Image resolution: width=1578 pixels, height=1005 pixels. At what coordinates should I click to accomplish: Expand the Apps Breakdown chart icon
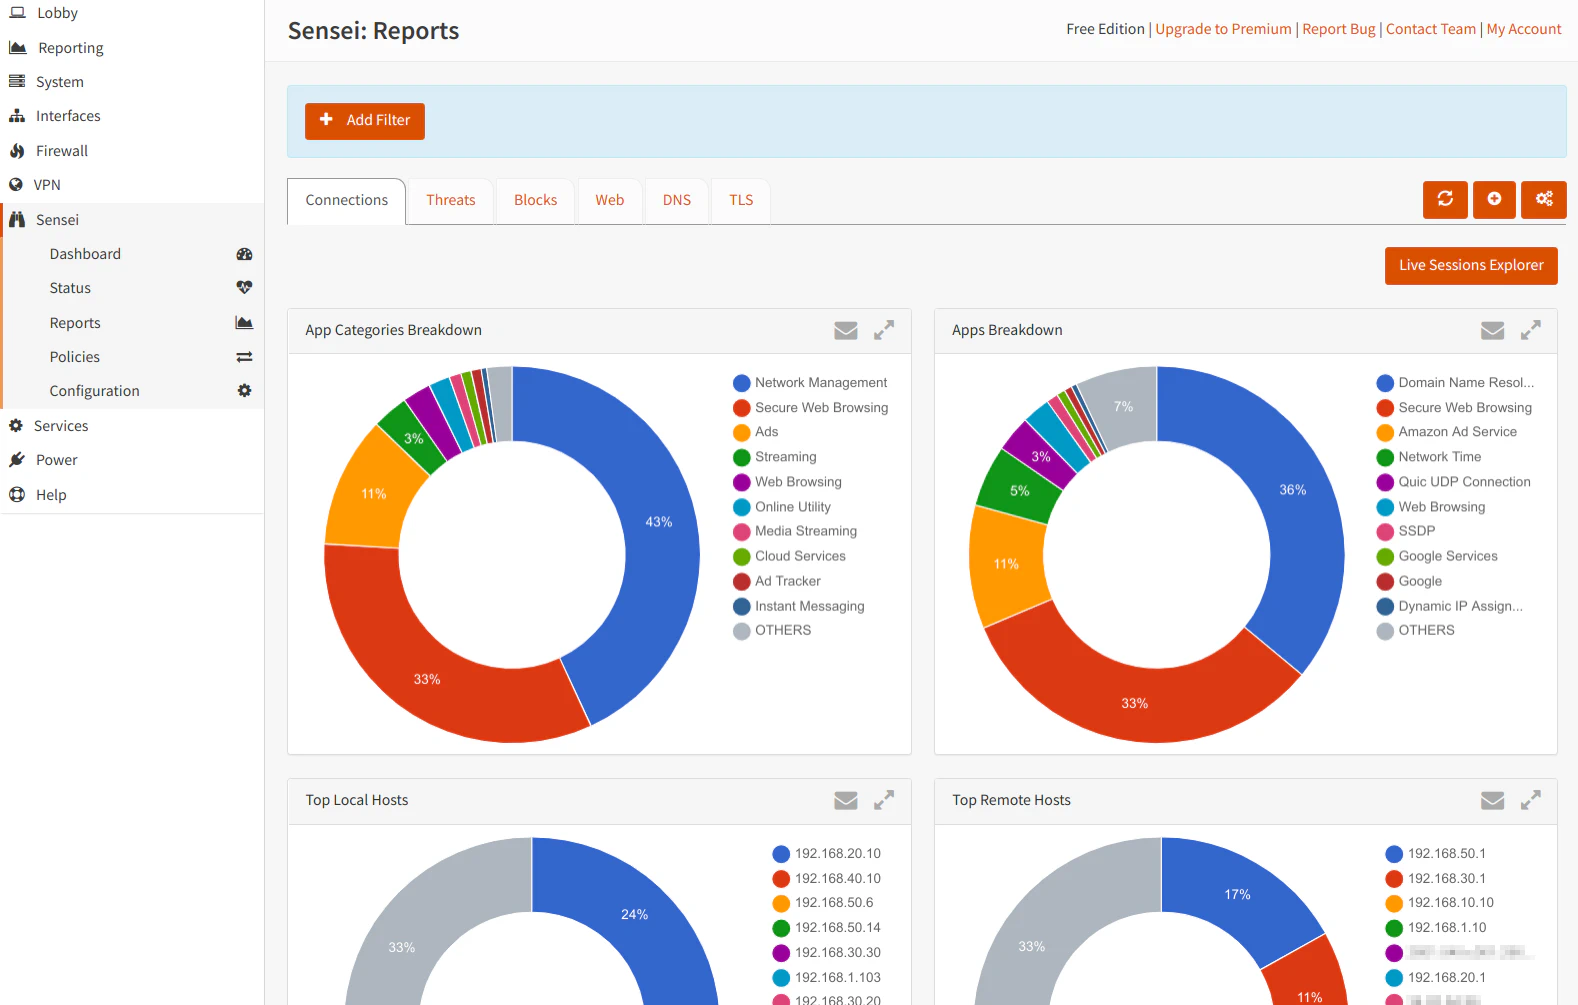pyautogui.click(x=1531, y=330)
